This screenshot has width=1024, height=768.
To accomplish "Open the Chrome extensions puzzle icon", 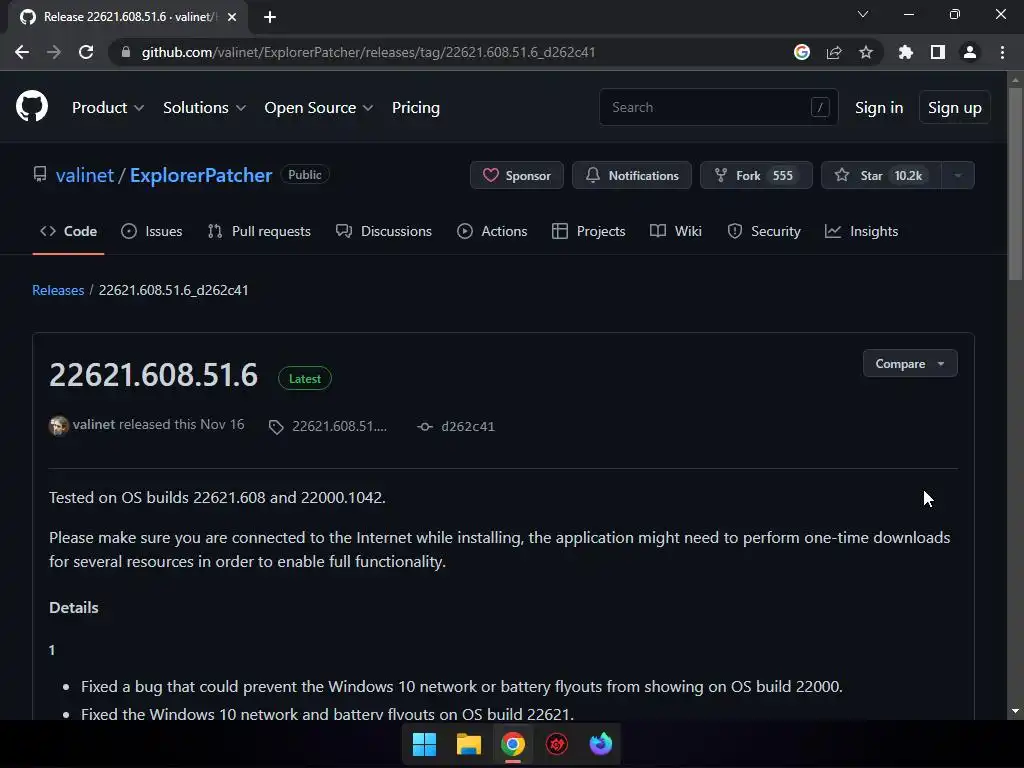I will 906,52.
